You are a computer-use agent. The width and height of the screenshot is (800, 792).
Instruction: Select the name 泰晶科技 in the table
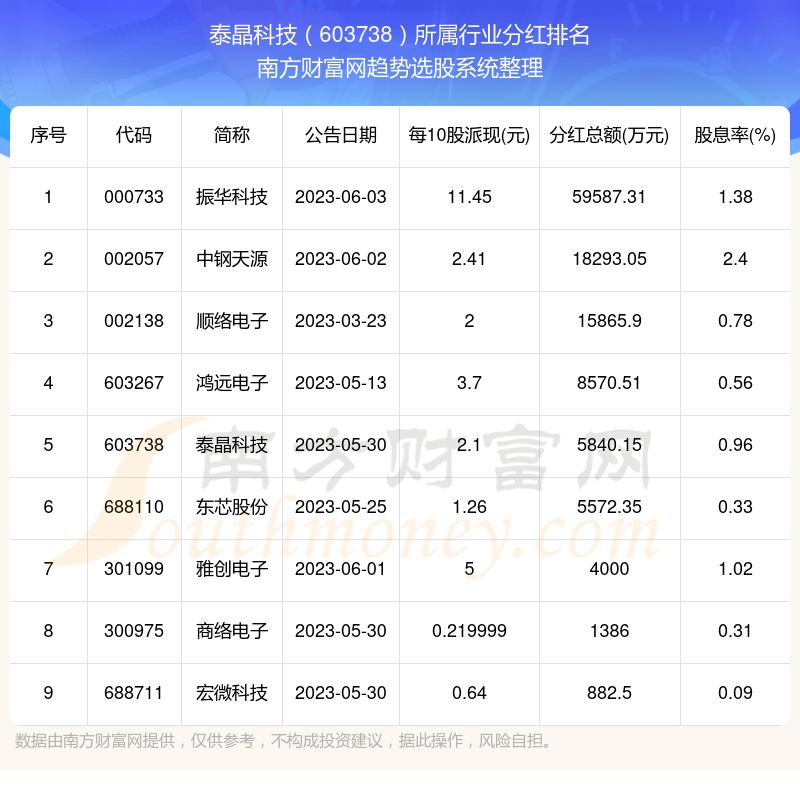tap(232, 445)
